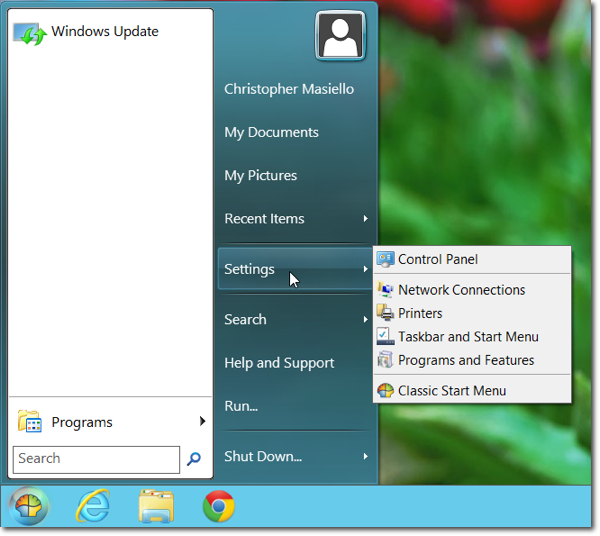The height and width of the screenshot is (536, 600).
Task: Click the Programs and Features icon
Action: [385, 360]
